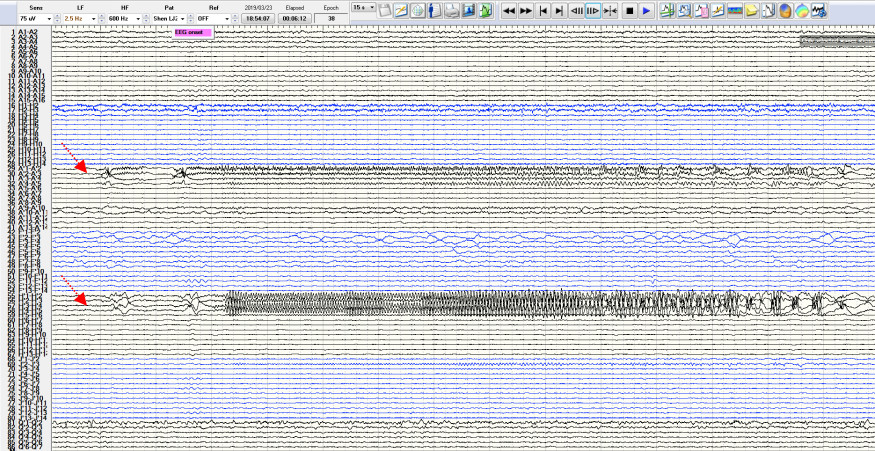
Task: Click the yellow sticky note annotation icon
Action: pos(750,11)
